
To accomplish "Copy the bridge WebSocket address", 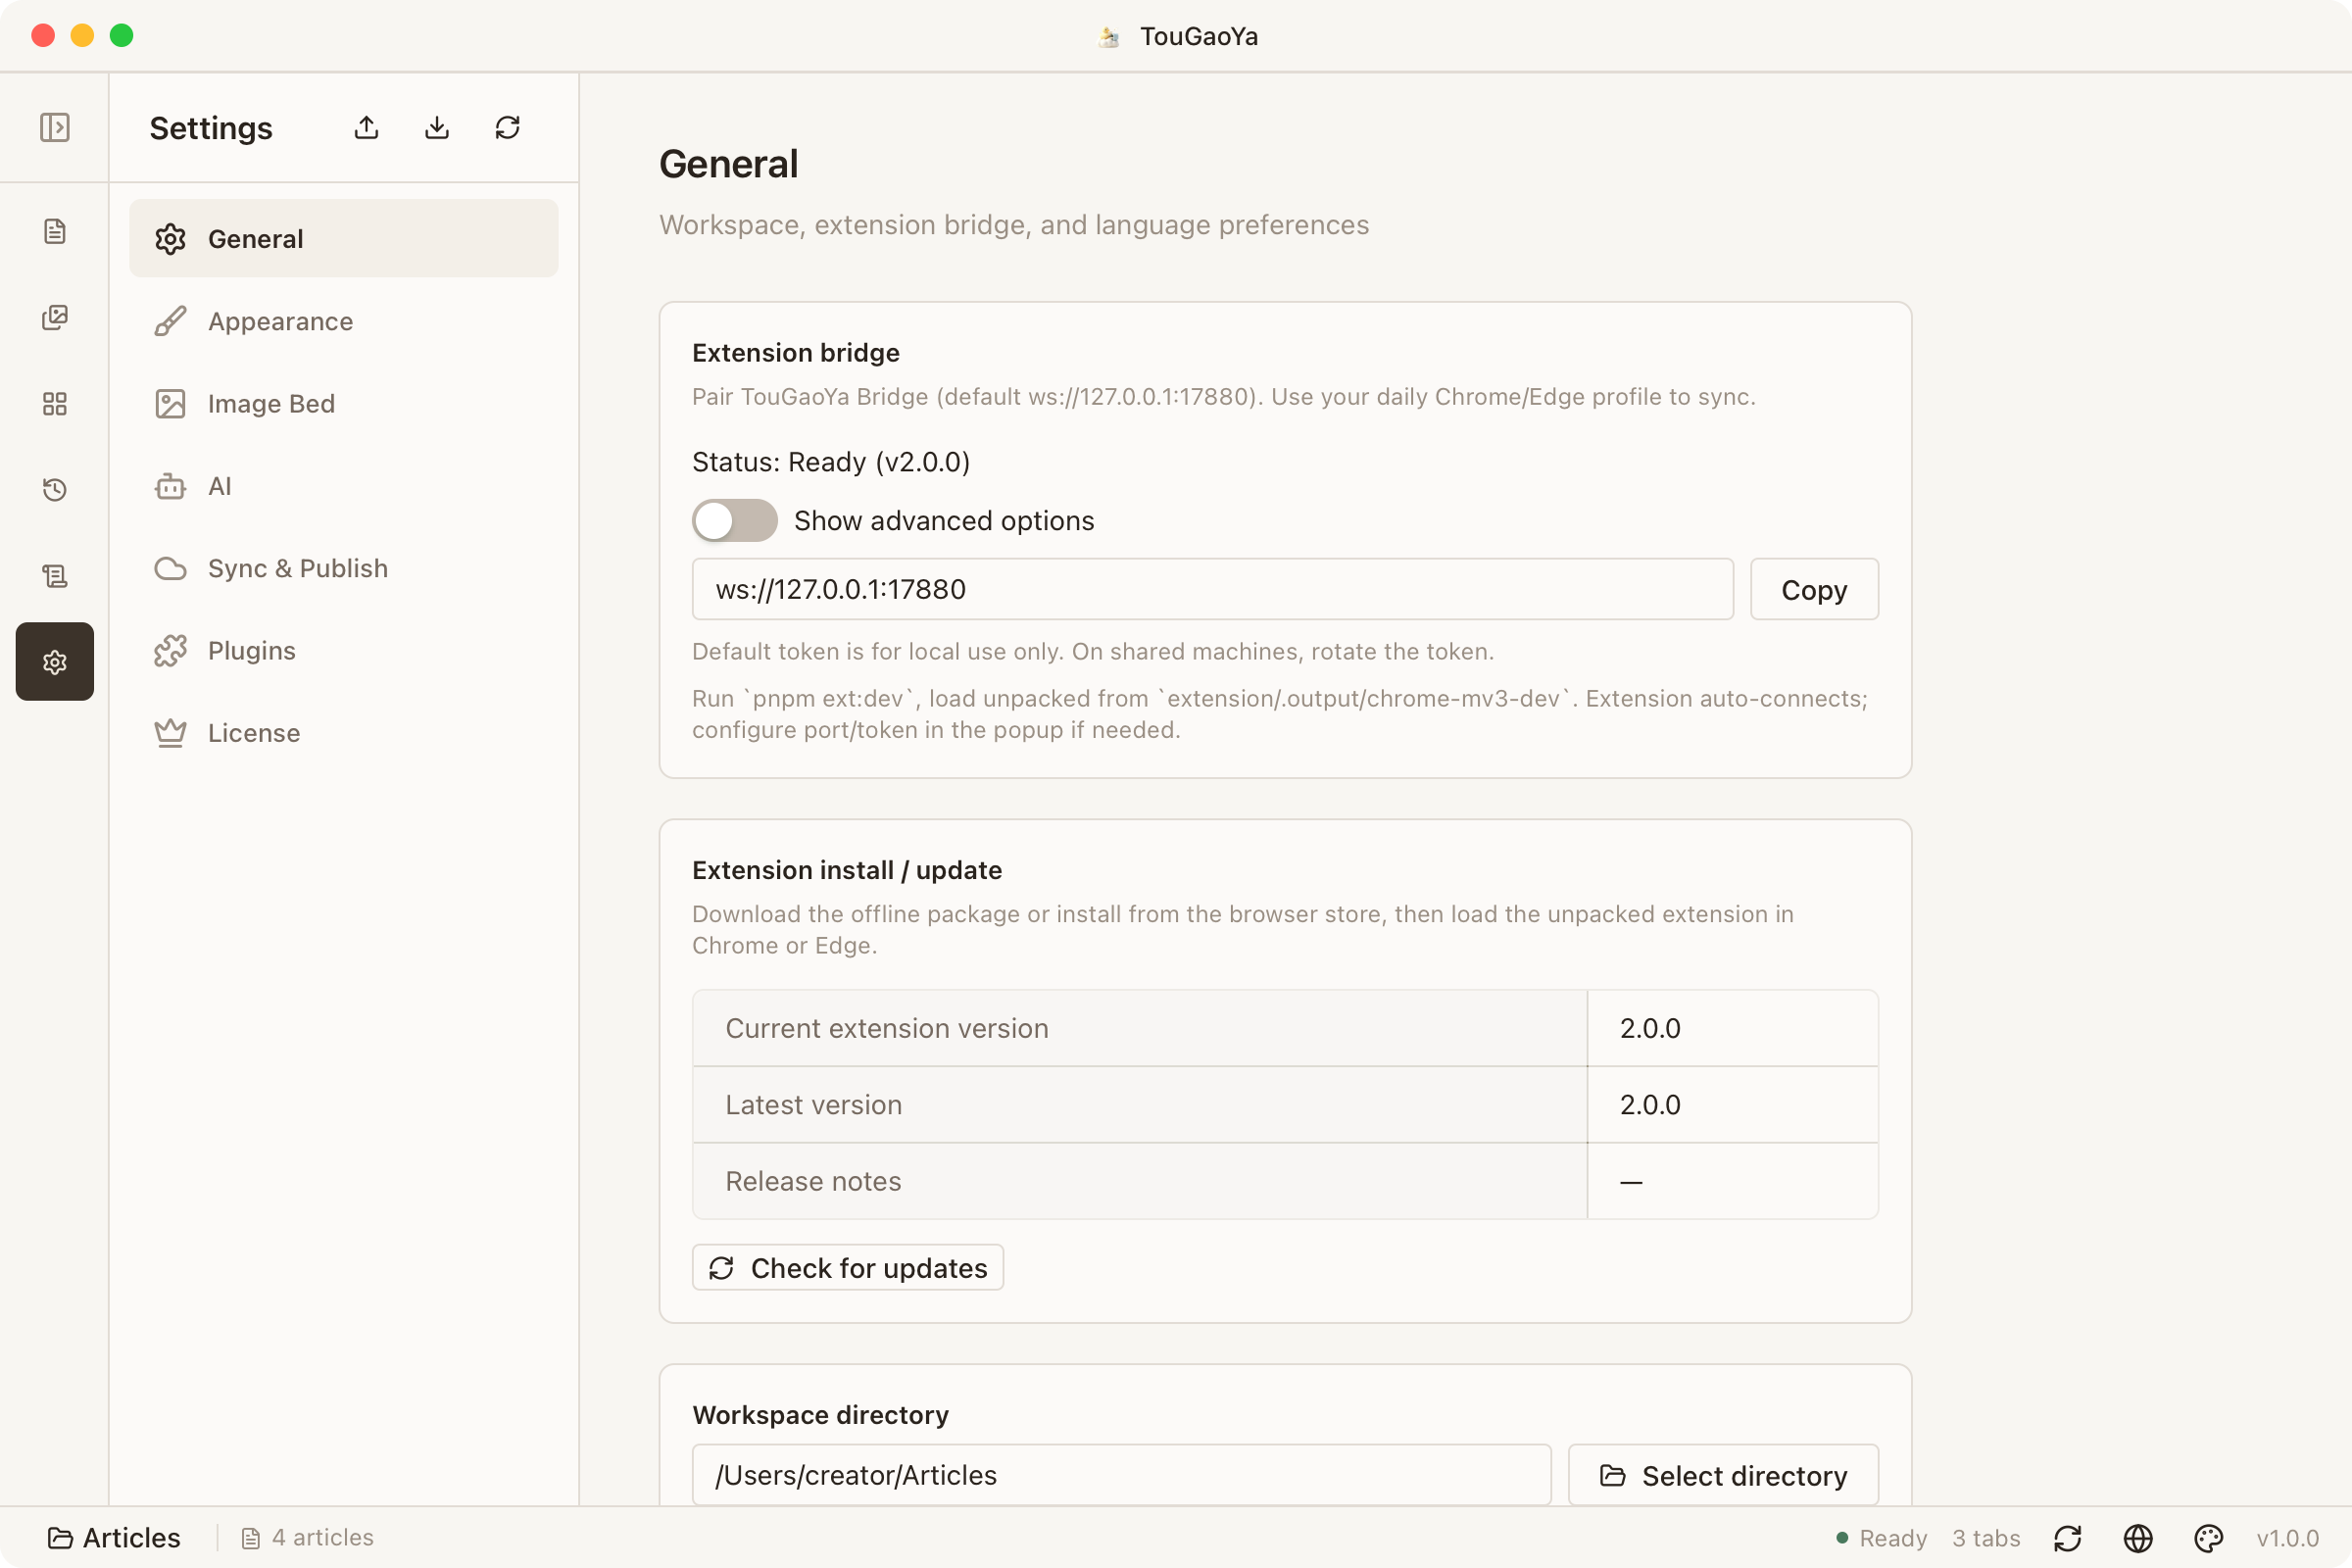I will pyautogui.click(x=1814, y=589).
